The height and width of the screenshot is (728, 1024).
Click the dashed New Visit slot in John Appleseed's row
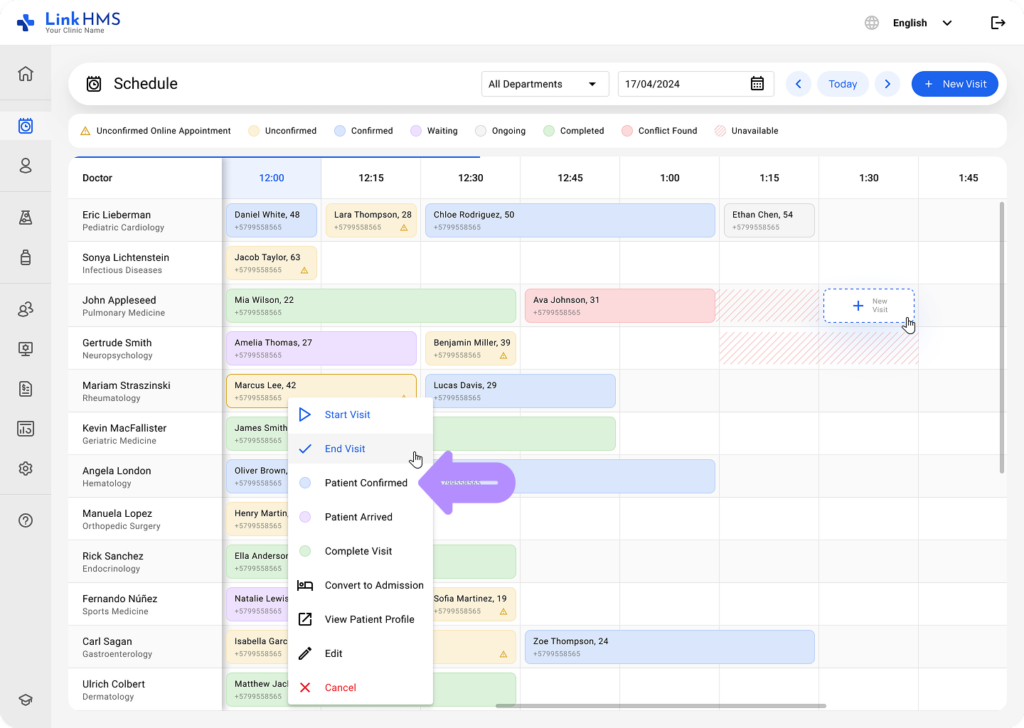tap(869, 306)
